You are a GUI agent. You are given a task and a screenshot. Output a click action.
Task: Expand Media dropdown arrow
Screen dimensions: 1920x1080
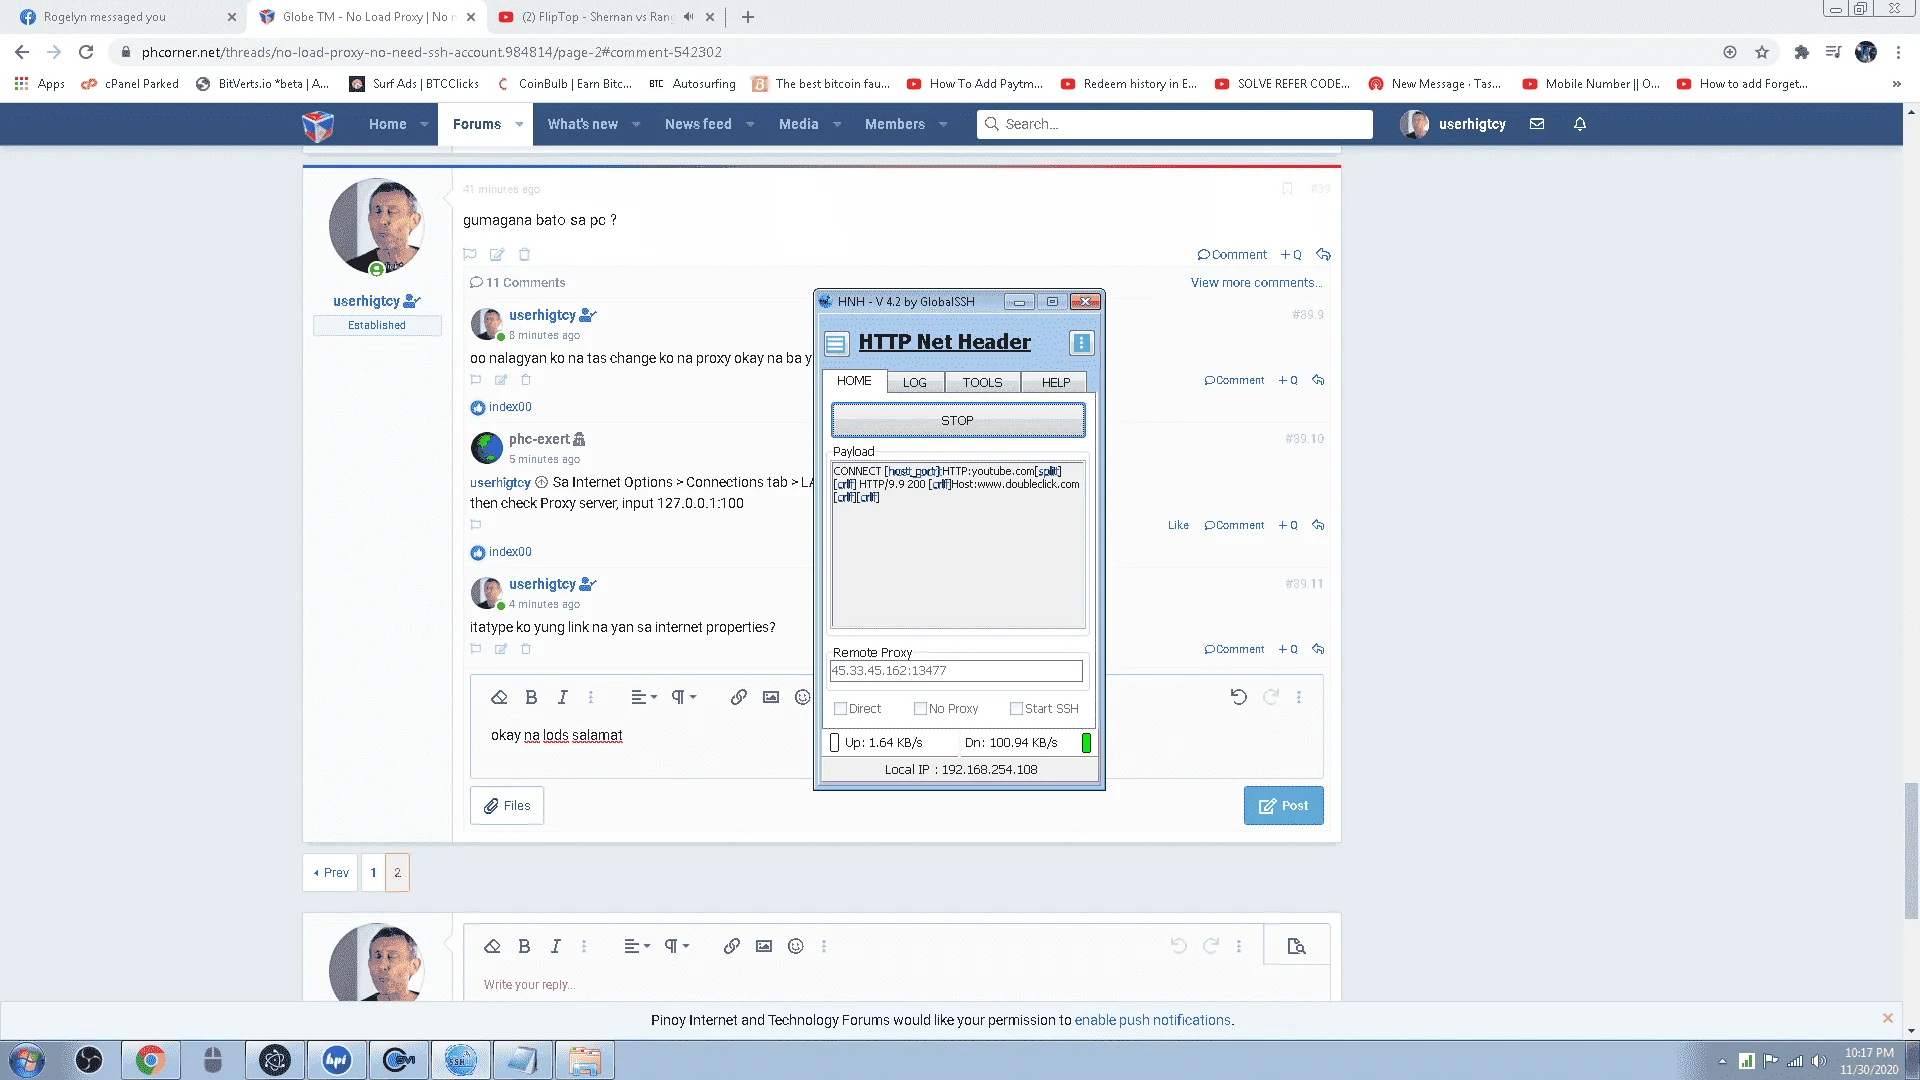click(837, 124)
